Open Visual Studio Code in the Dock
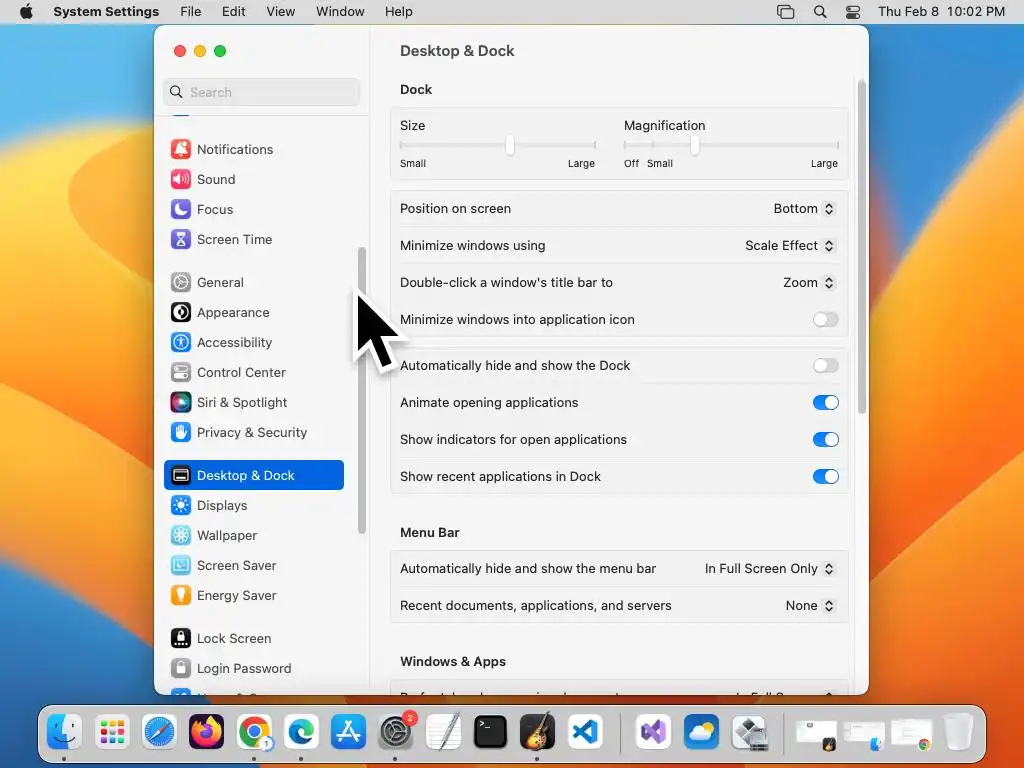The width and height of the screenshot is (1024, 768). point(585,731)
